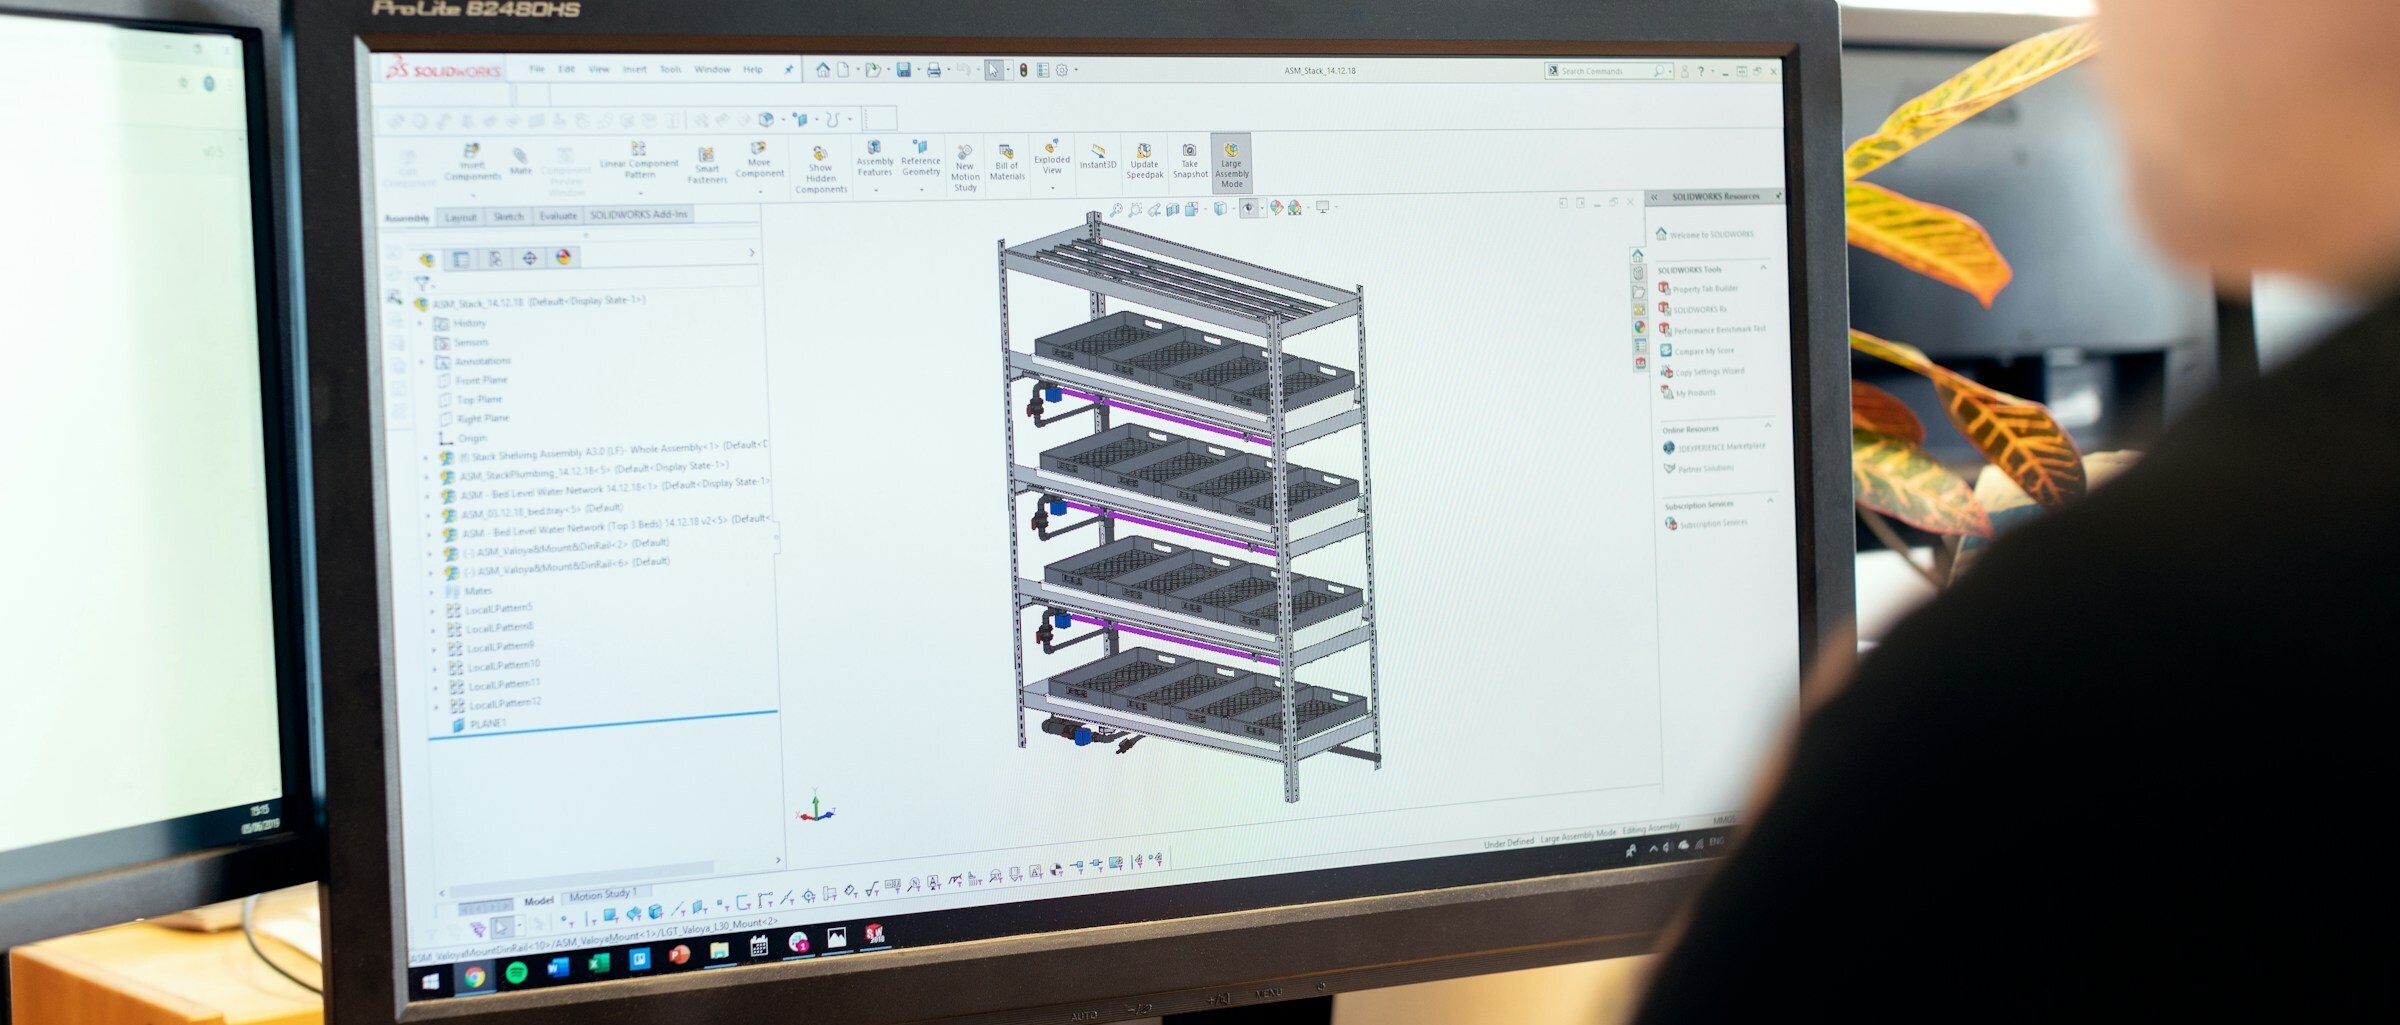Click the Reference Geometry tool
Viewport: 2400px width, 1025px height.
point(920,159)
